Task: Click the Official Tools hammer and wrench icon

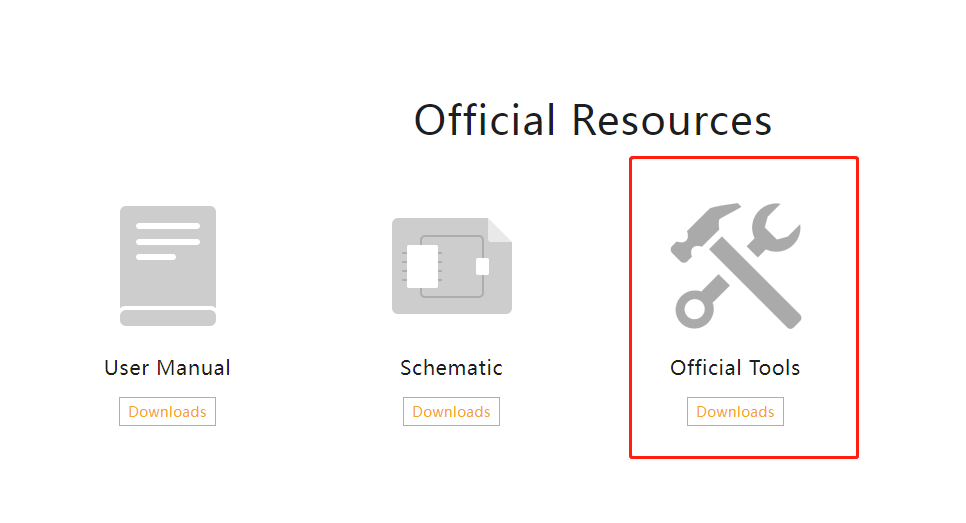Action: coord(736,266)
